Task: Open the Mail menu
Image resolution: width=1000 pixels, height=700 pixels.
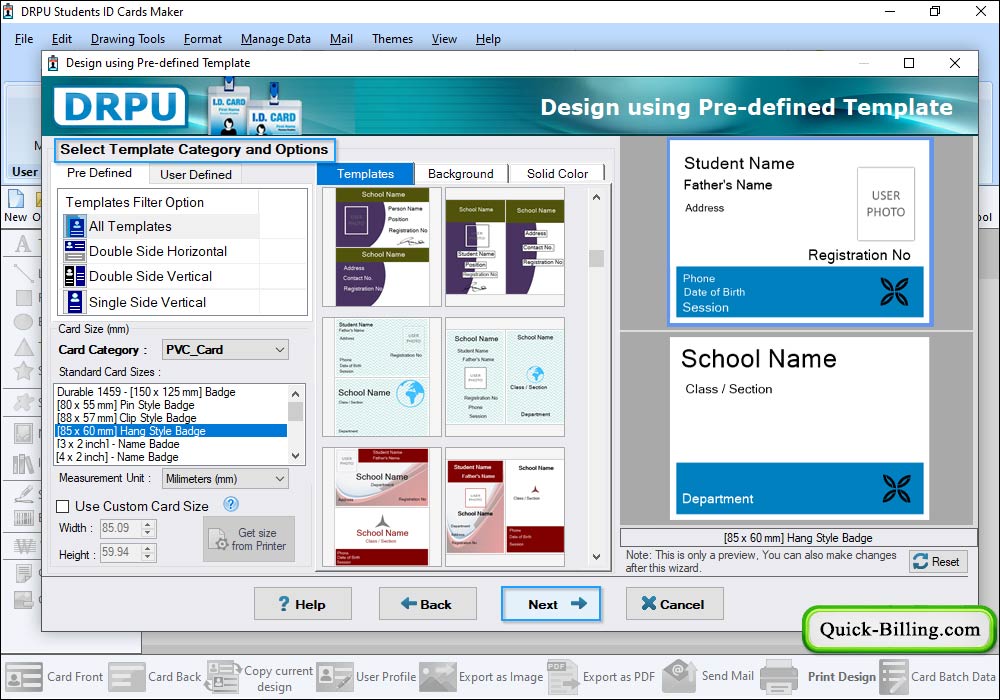Action: click(341, 39)
